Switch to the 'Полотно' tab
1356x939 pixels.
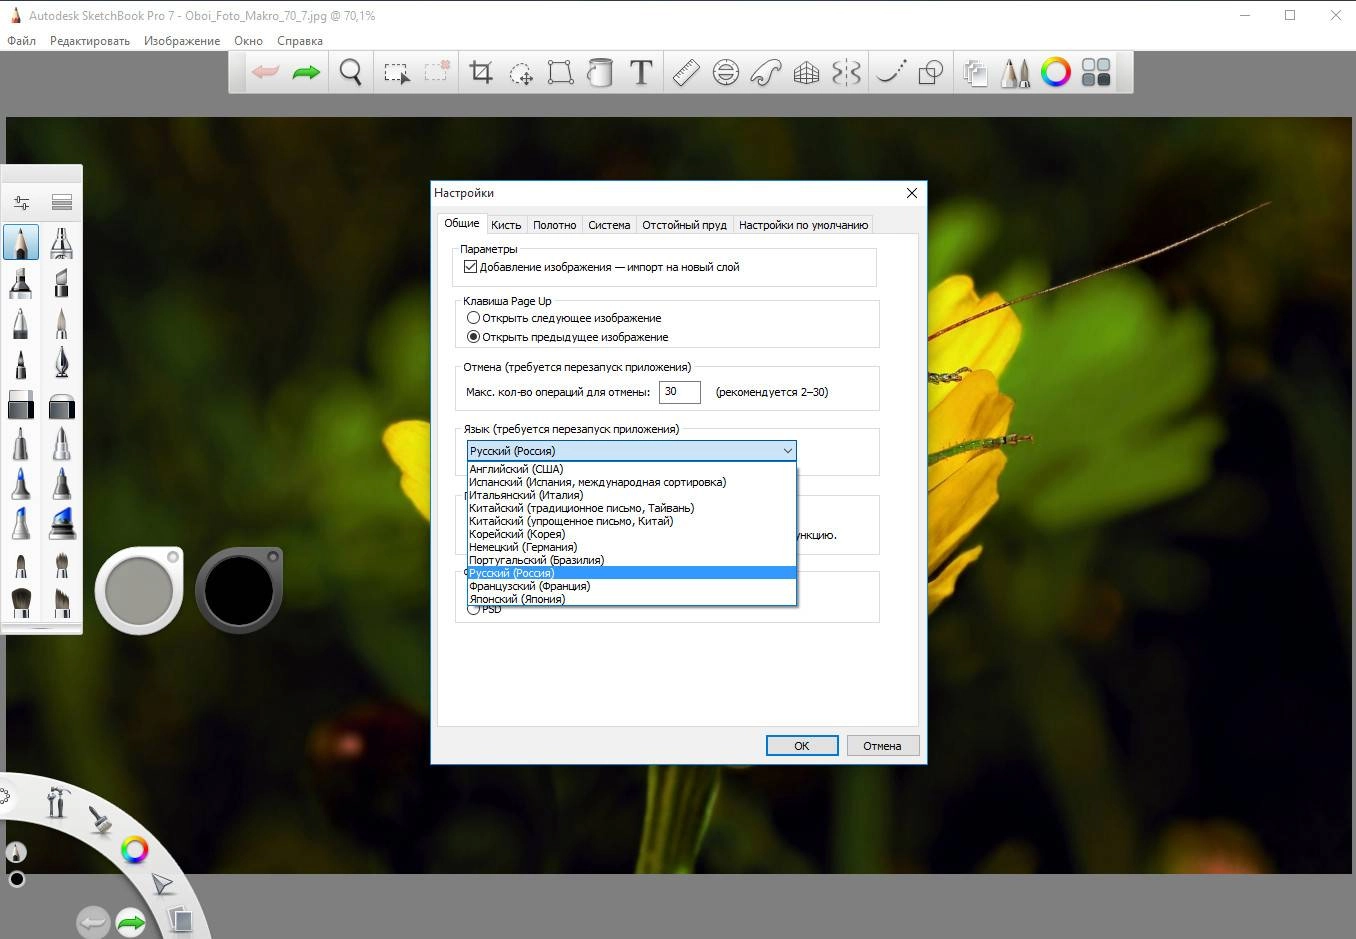tap(554, 225)
